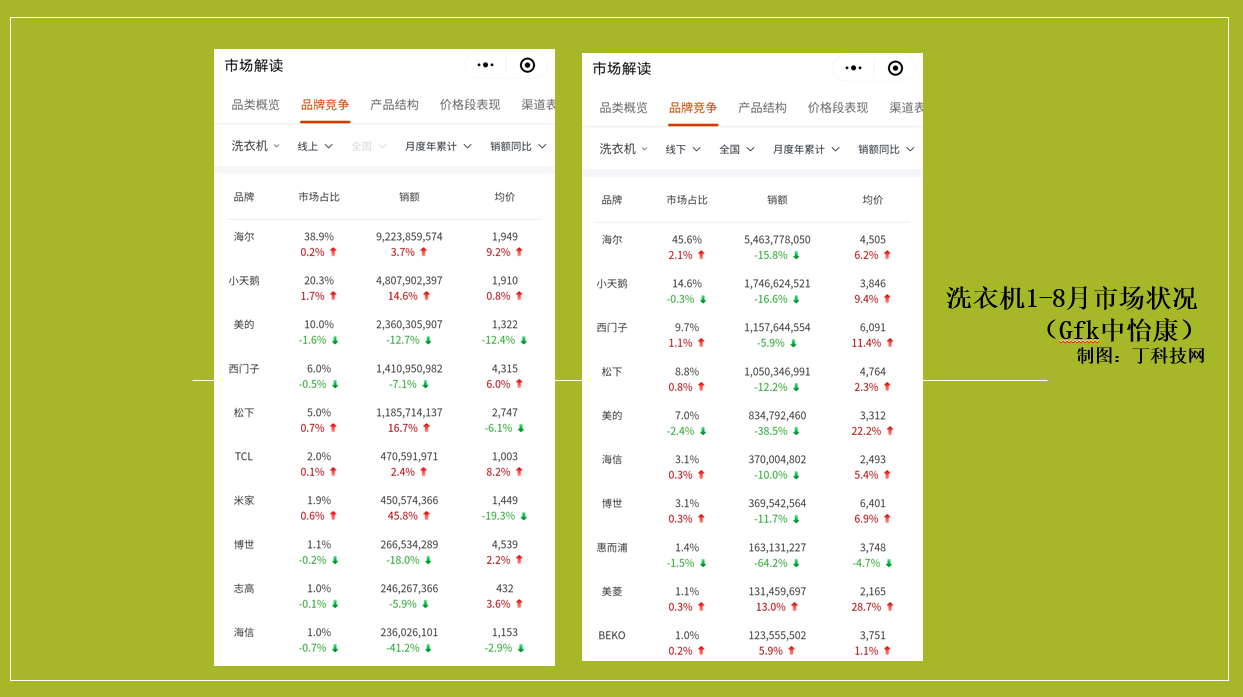Select the BEKO brand row
This screenshot has width=1243, height=697.
752,643
